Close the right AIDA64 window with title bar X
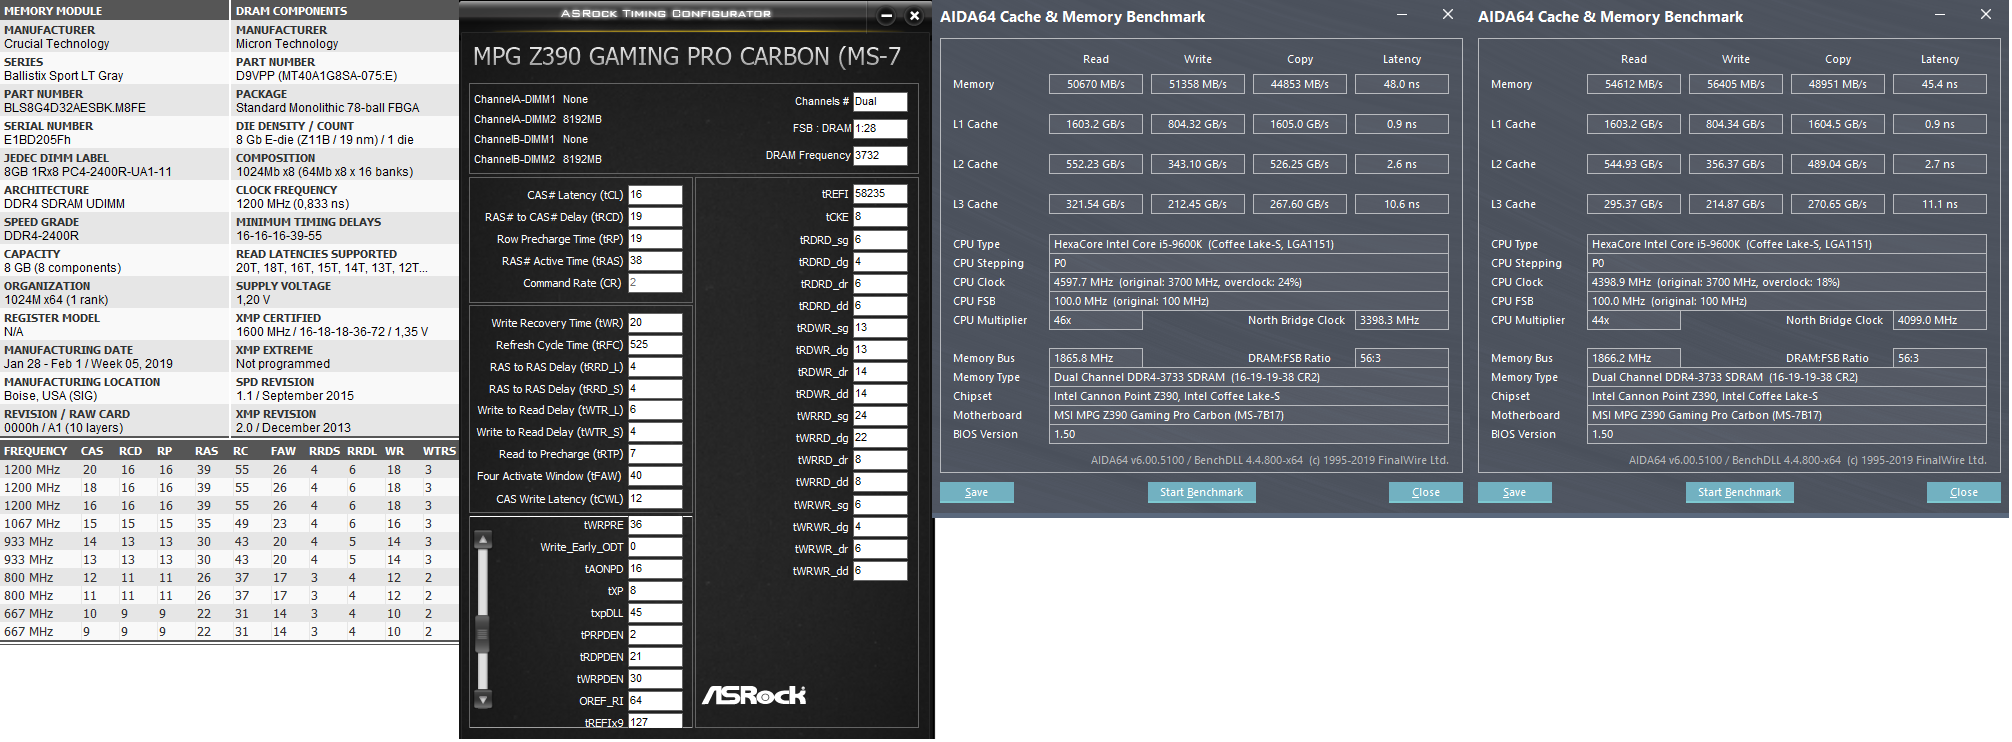The width and height of the screenshot is (2012, 742). 1986,15
